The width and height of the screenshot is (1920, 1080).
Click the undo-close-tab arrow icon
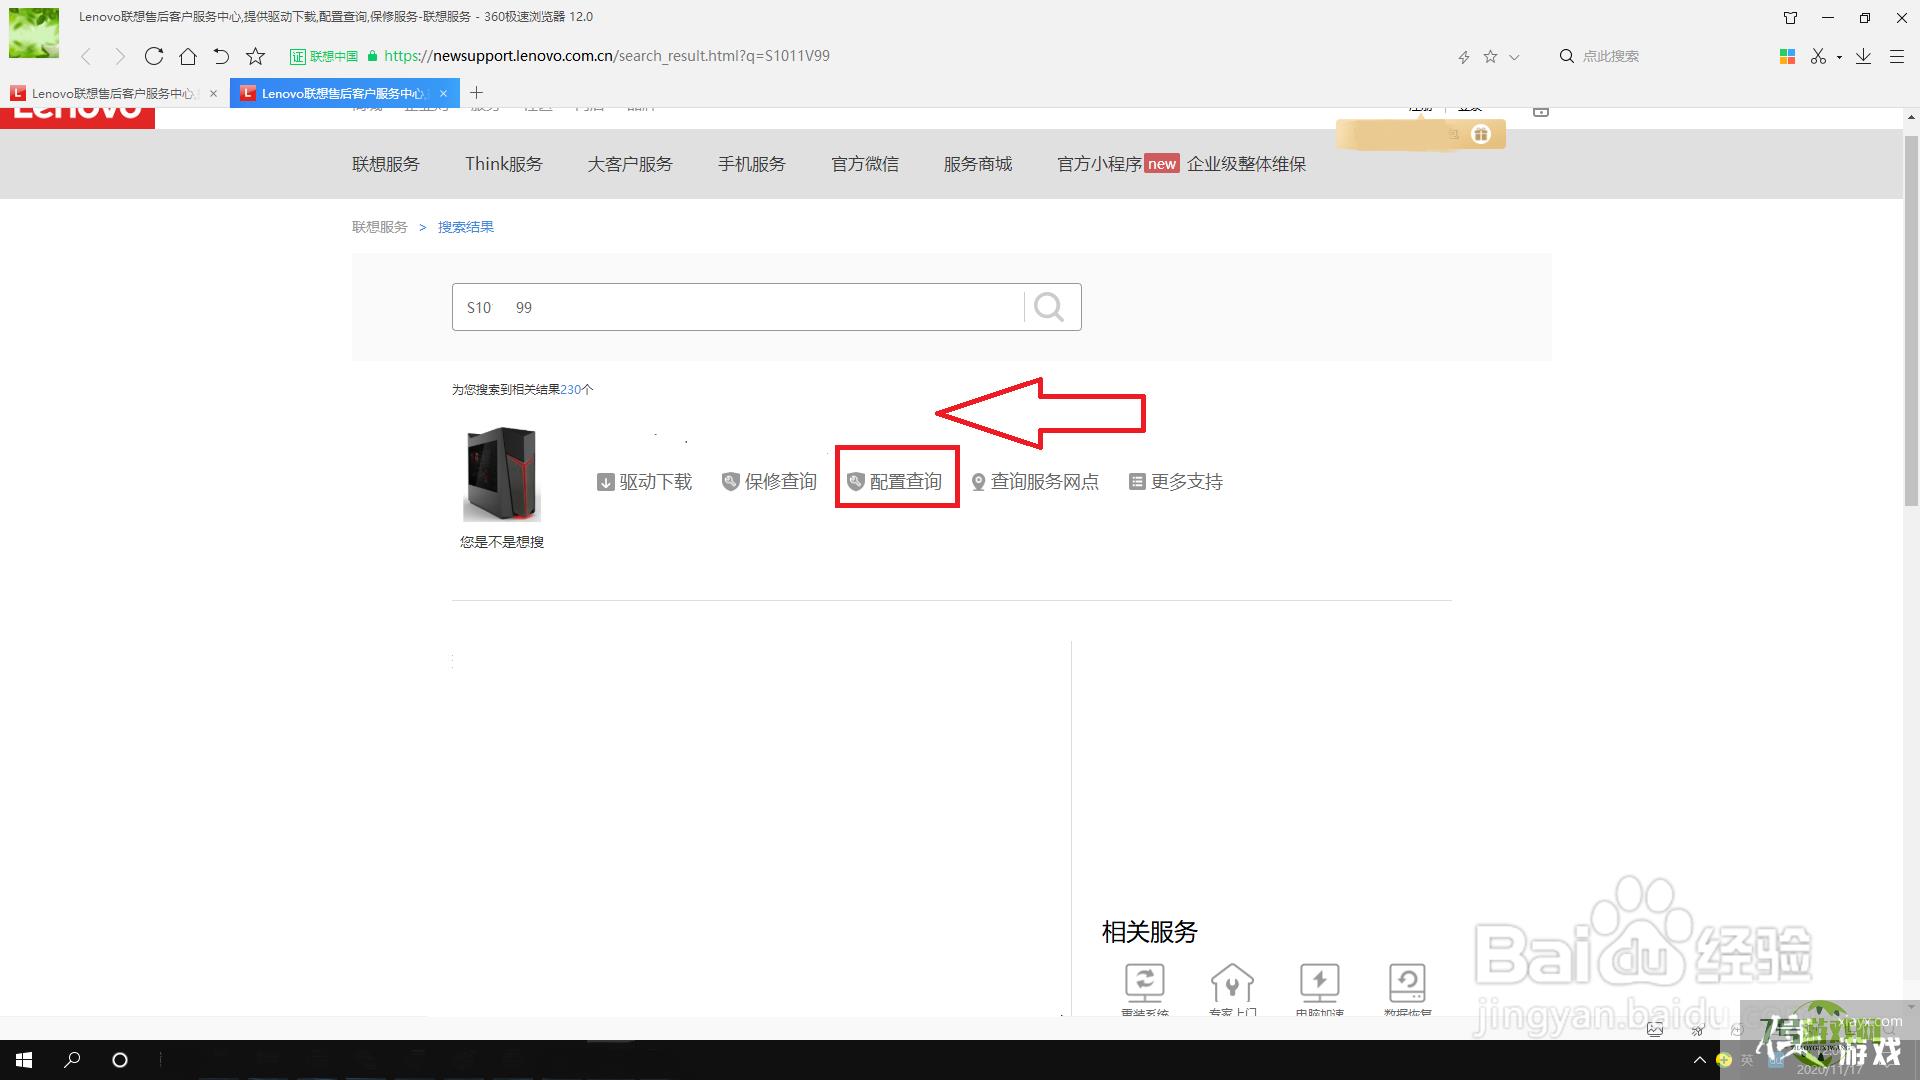click(221, 56)
